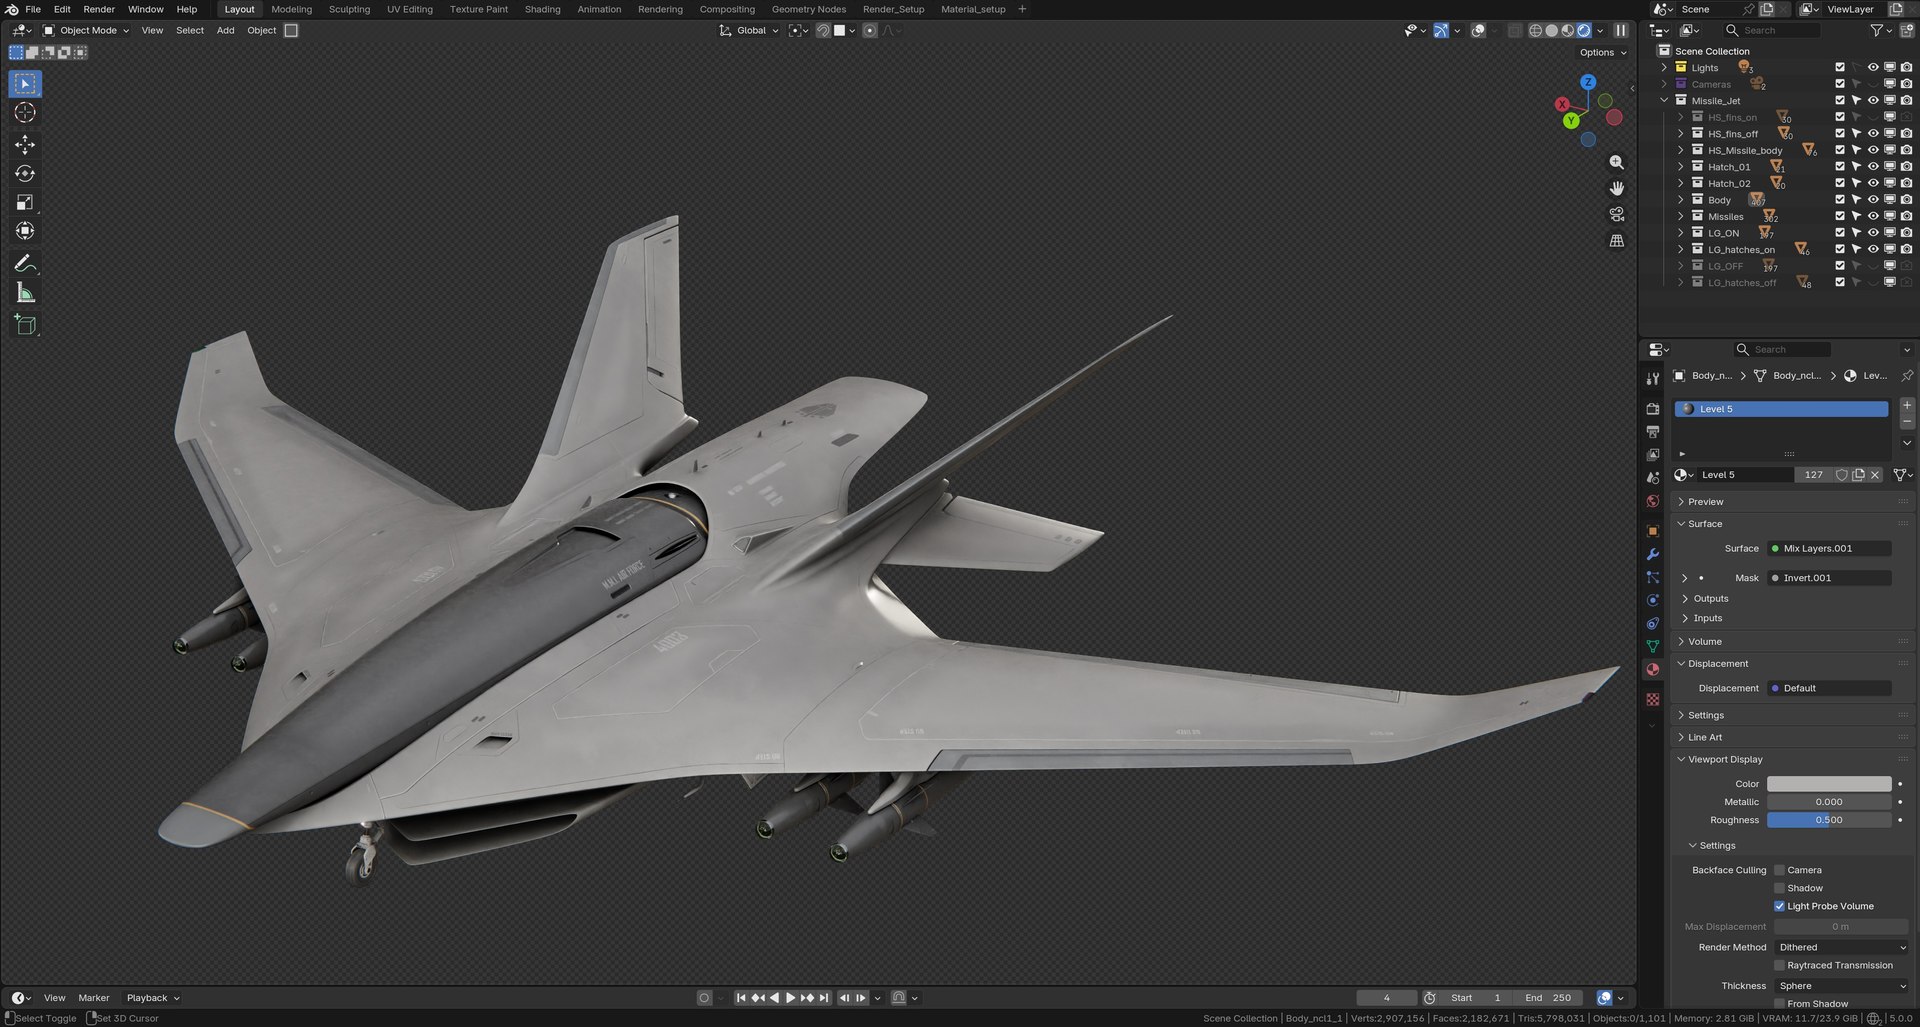Toggle X-ray mode in the header
Screen dimensions: 1920x1027
point(1515,31)
